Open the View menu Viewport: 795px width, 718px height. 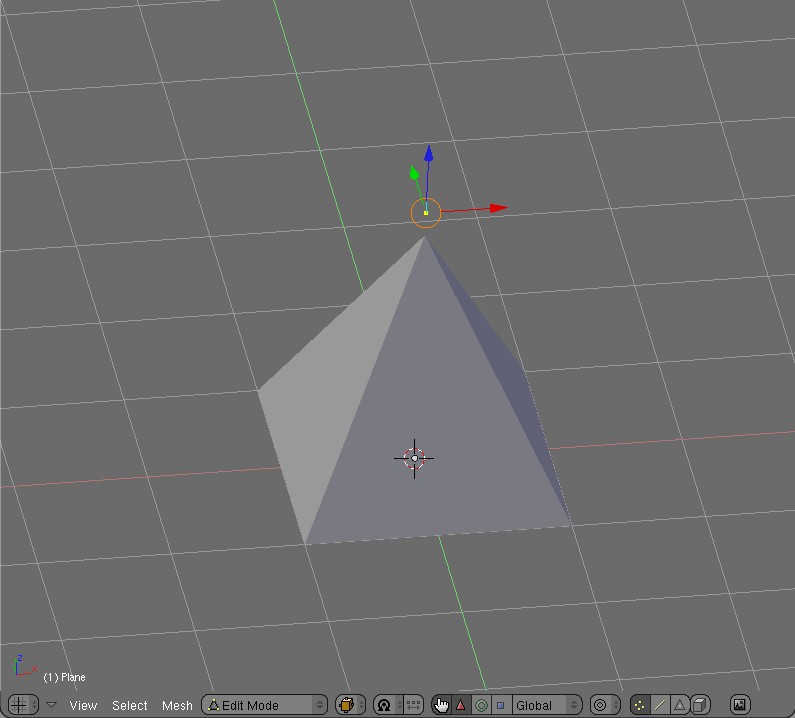(x=83, y=705)
